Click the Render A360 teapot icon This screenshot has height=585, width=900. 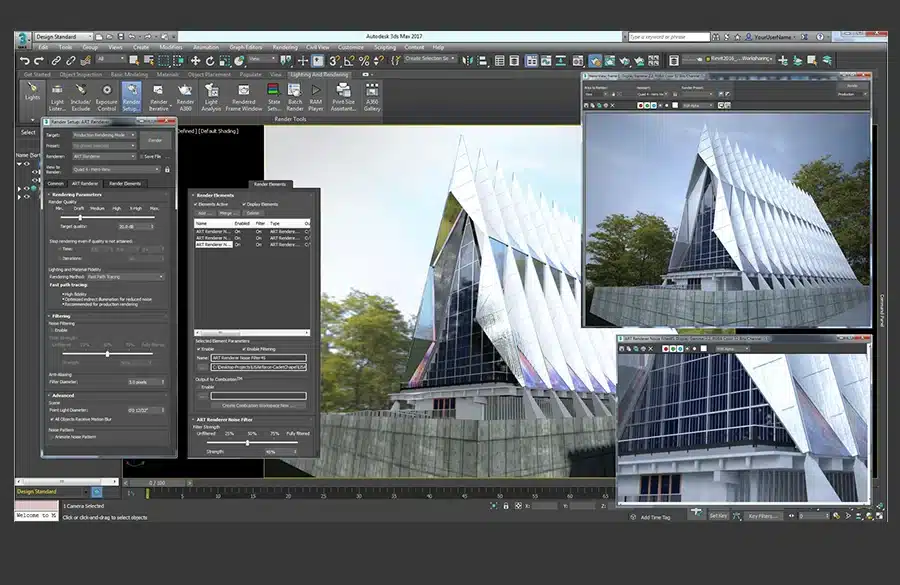pos(185,96)
